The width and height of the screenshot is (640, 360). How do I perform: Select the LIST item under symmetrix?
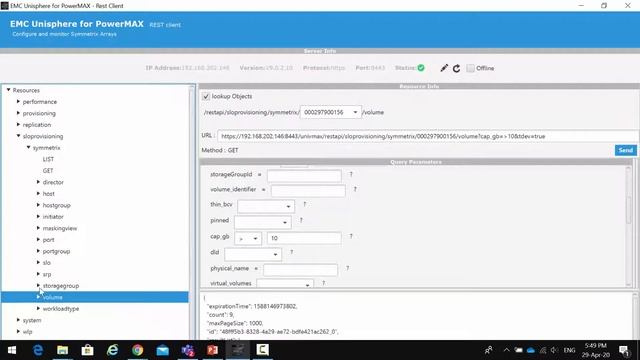point(48,159)
